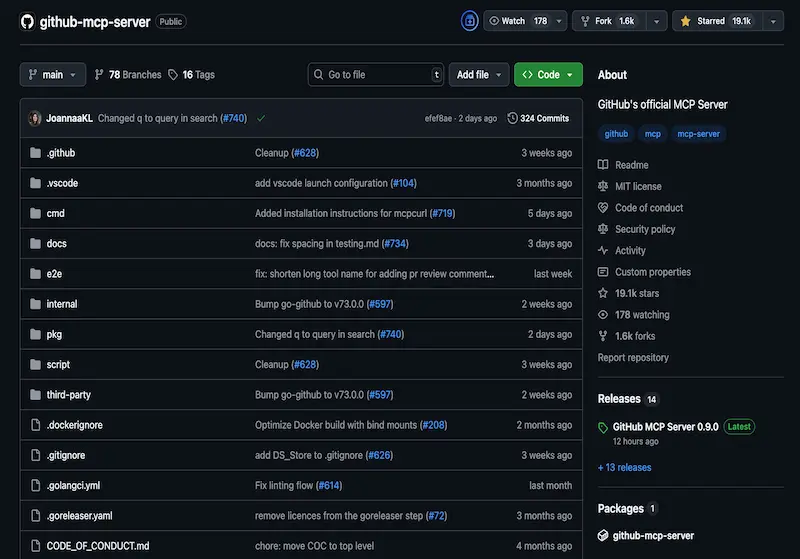
Task: Click the green tag icon beside the 0.9.0 release
Action: [603, 427]
